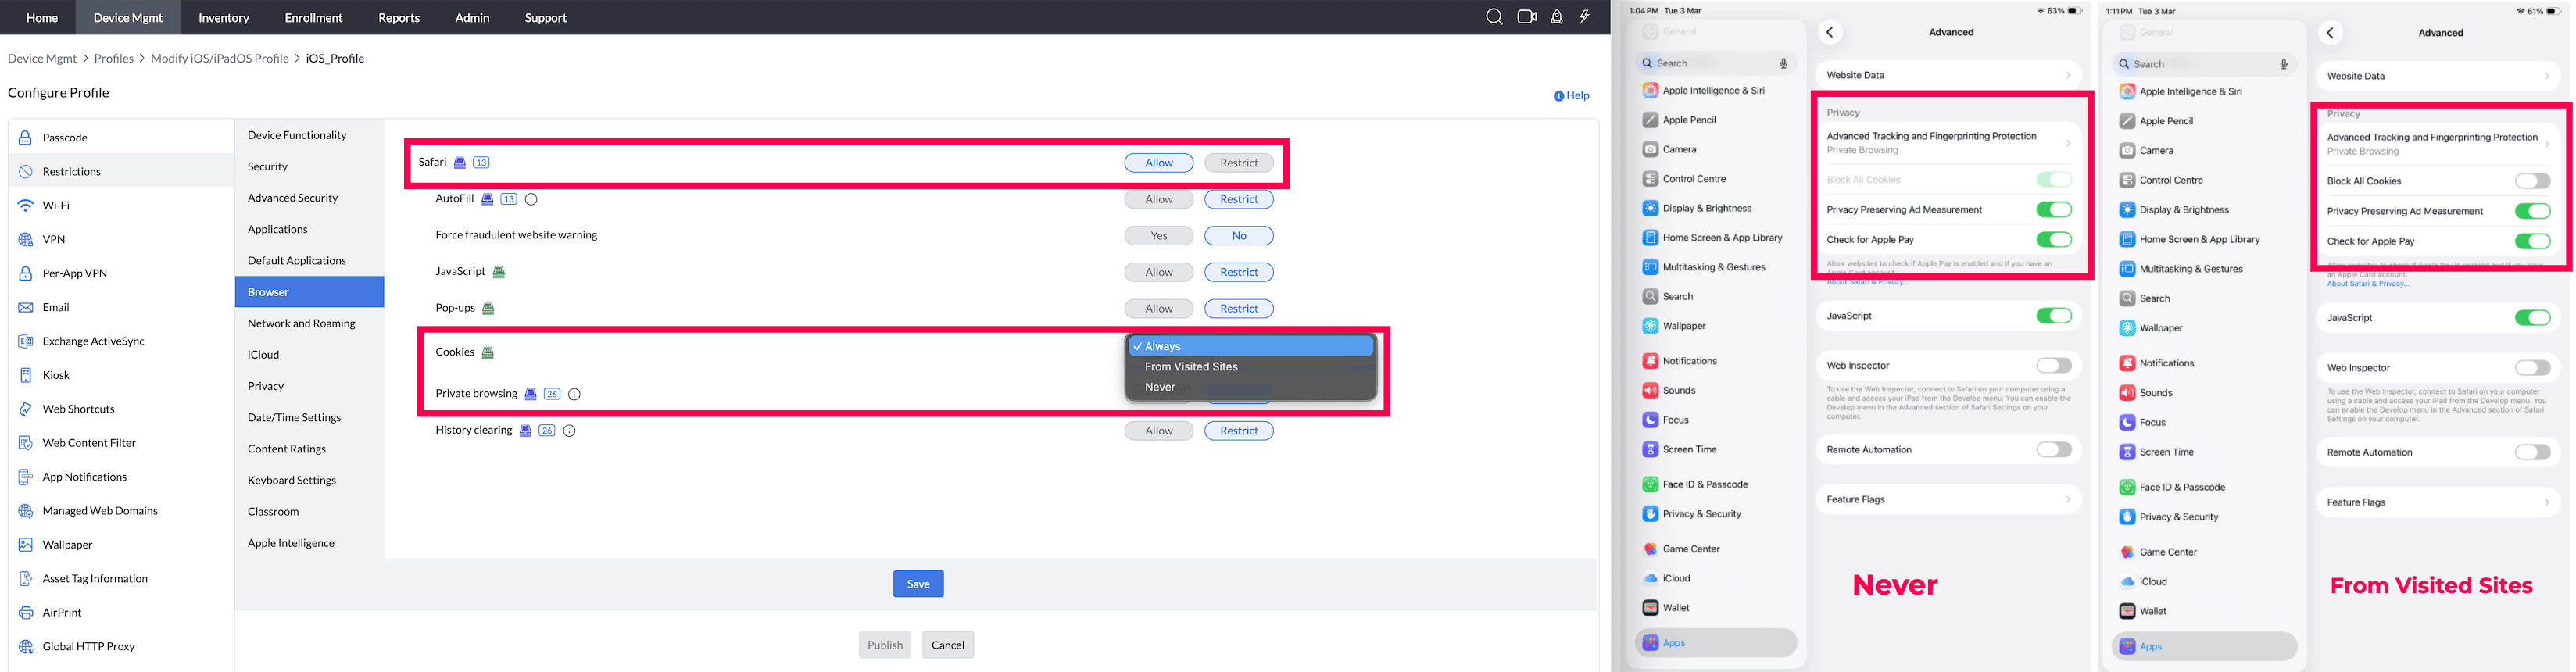Click the lightning bolt icon in top bar
The width and height of the screenshot is (2576, 672).
[x=1585, y=17]
